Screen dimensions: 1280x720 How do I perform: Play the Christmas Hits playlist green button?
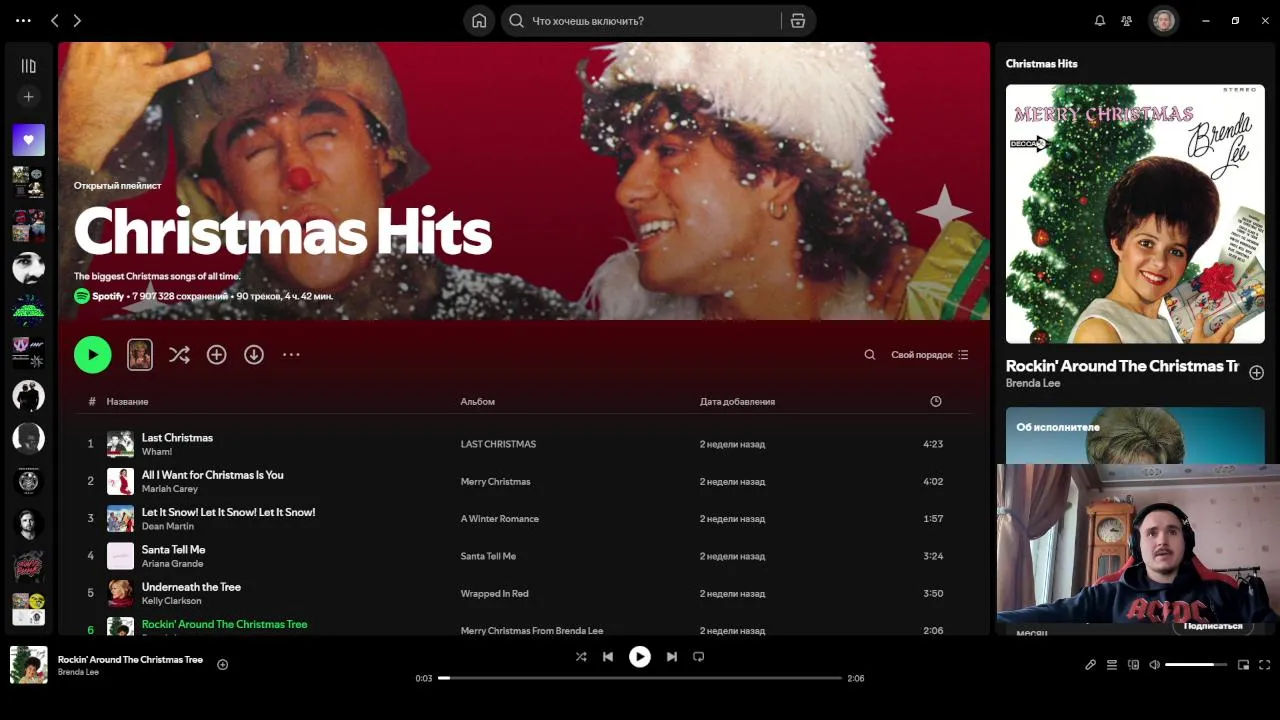tap(93, 355)
